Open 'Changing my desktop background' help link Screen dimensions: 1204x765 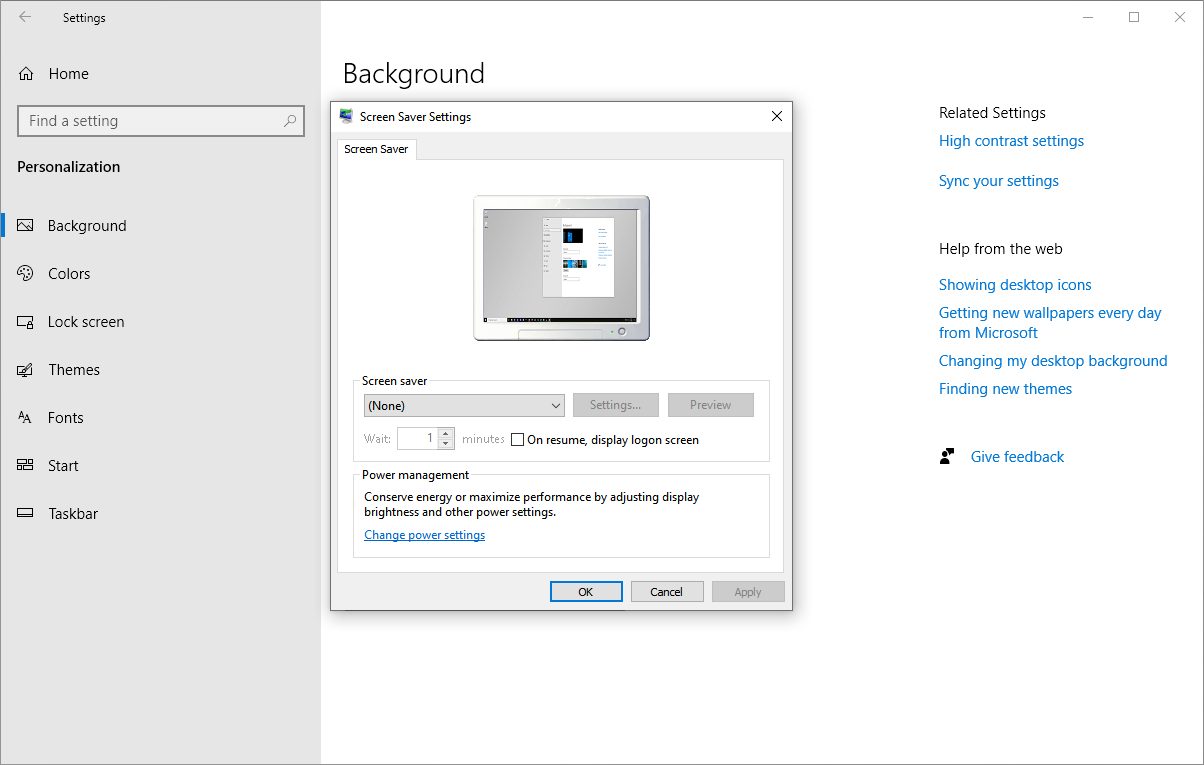click(x=1053, y=360)
